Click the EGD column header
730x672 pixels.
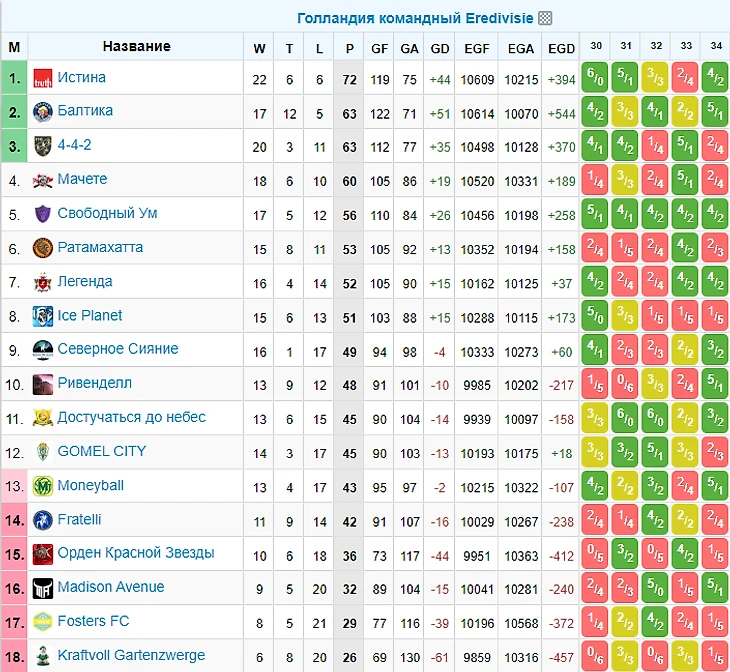click(561, 48)
